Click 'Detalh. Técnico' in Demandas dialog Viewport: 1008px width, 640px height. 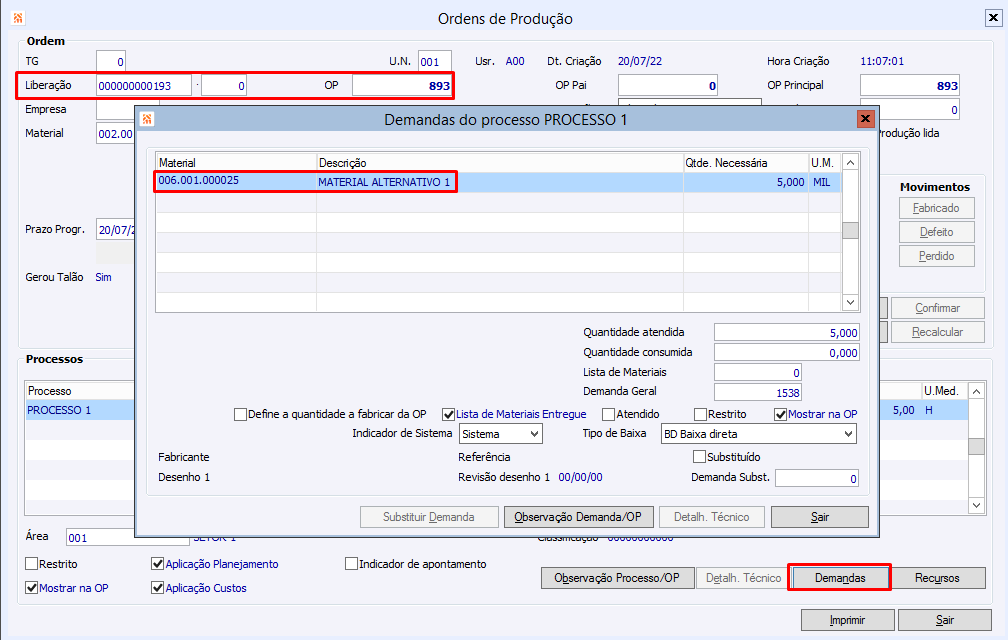[x=712, y=517]
